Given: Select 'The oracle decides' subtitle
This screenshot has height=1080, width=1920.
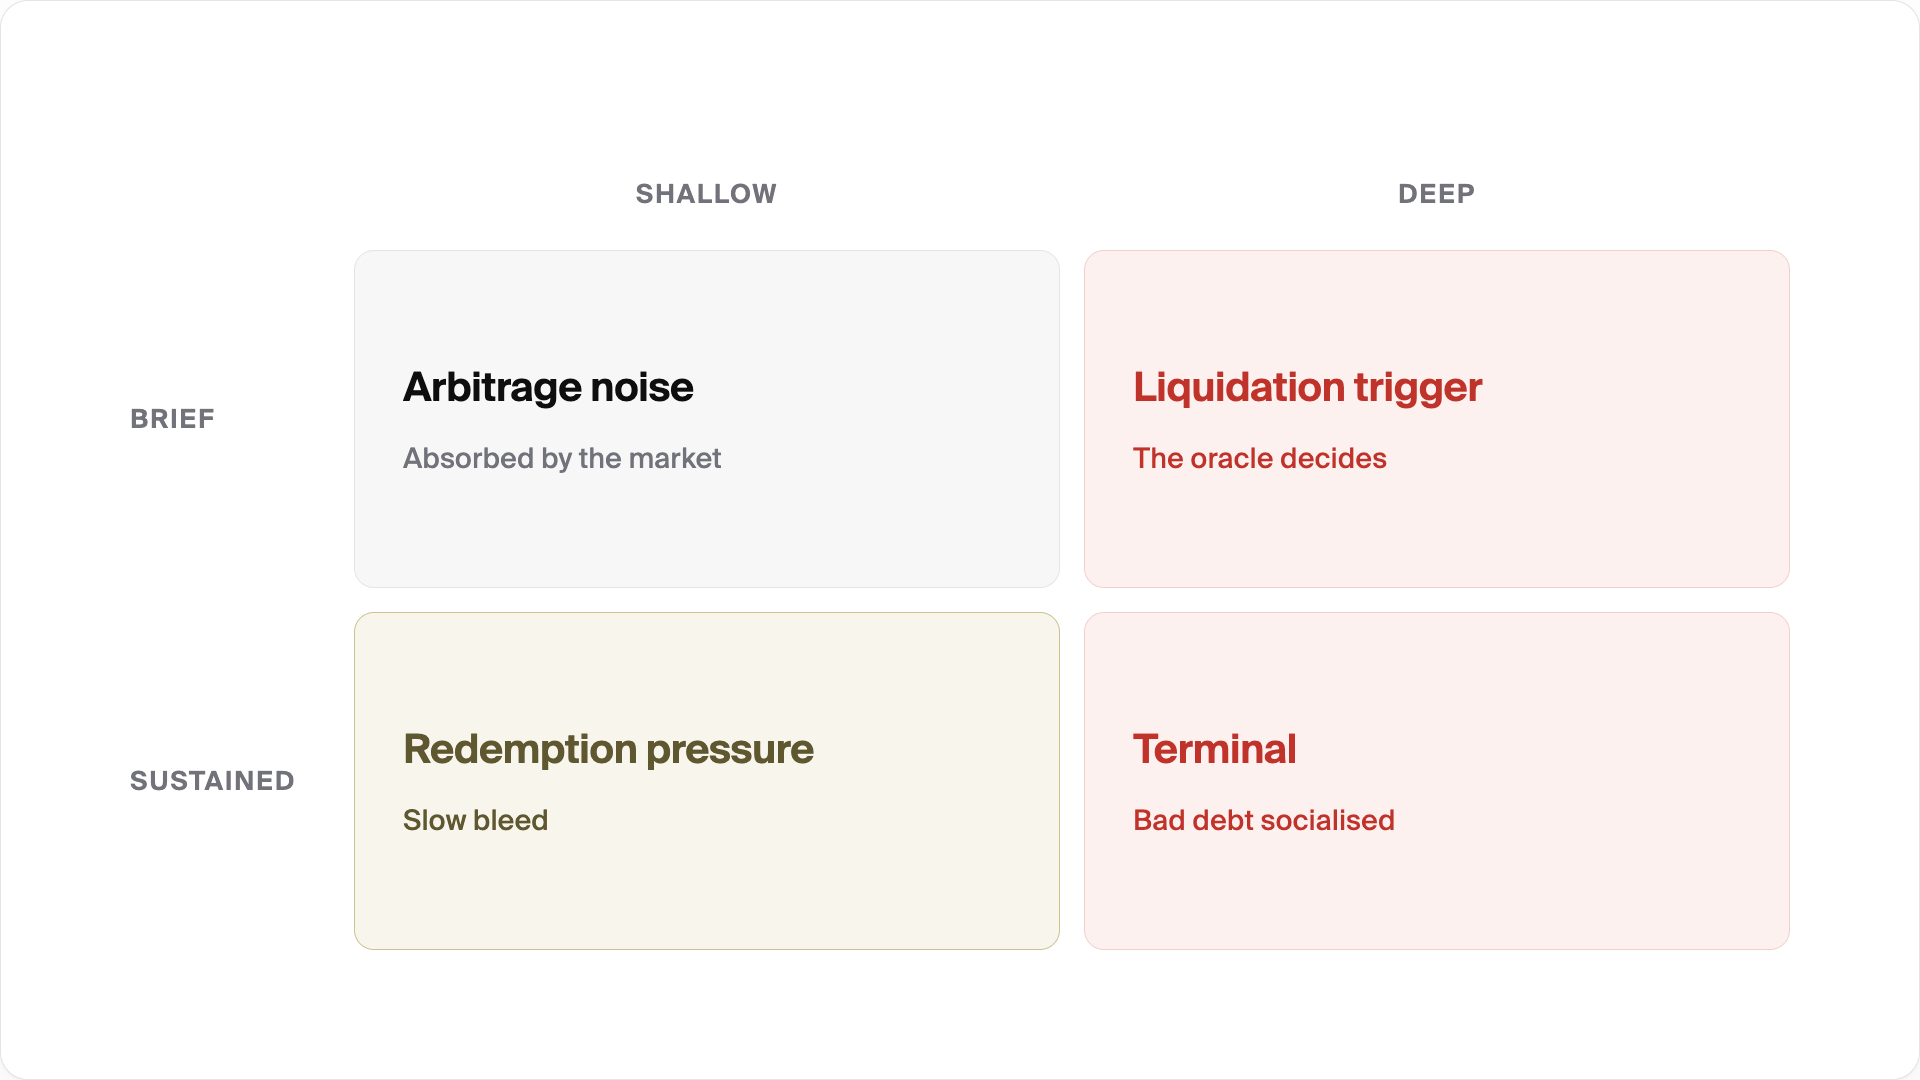Looking at the screenshot, I should pos(1260,458).
